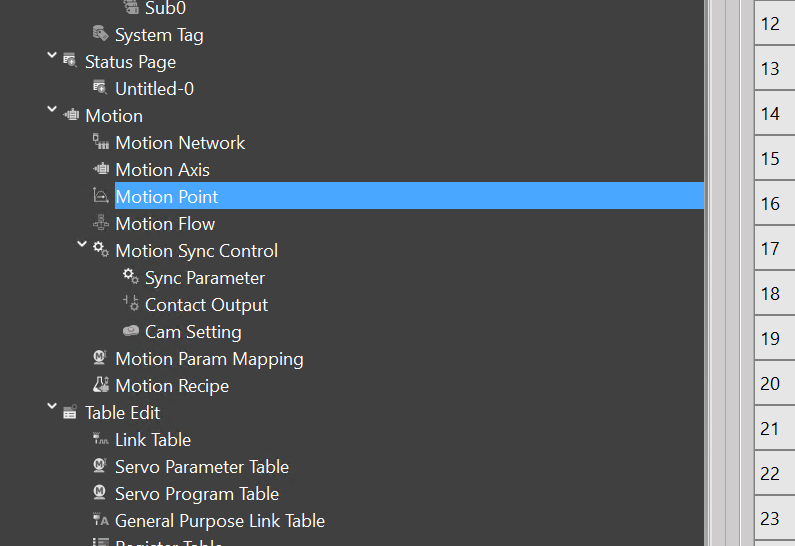Open the Untitled-0 status page
The width and height of the screenshot is (795, 546).
click(x=154, y=89)
